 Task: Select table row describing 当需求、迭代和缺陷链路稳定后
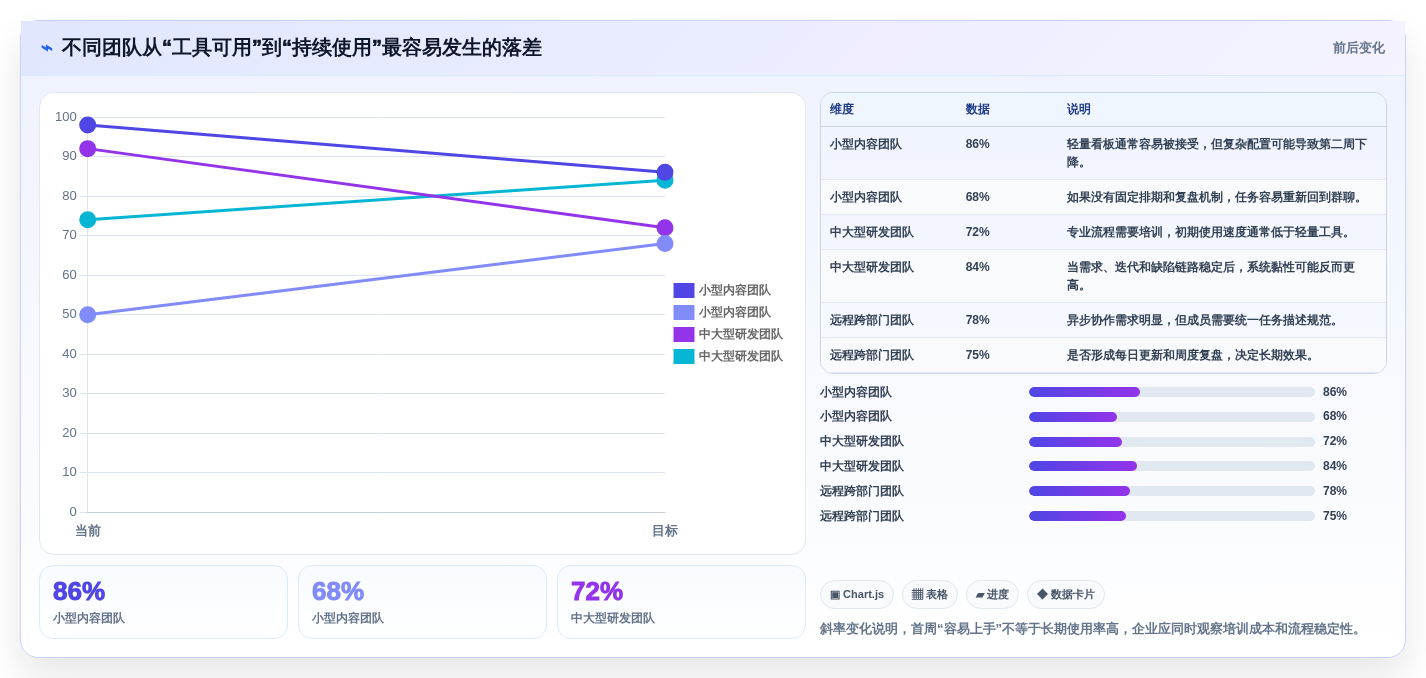pyautogui.click(x=1103, y=276)
